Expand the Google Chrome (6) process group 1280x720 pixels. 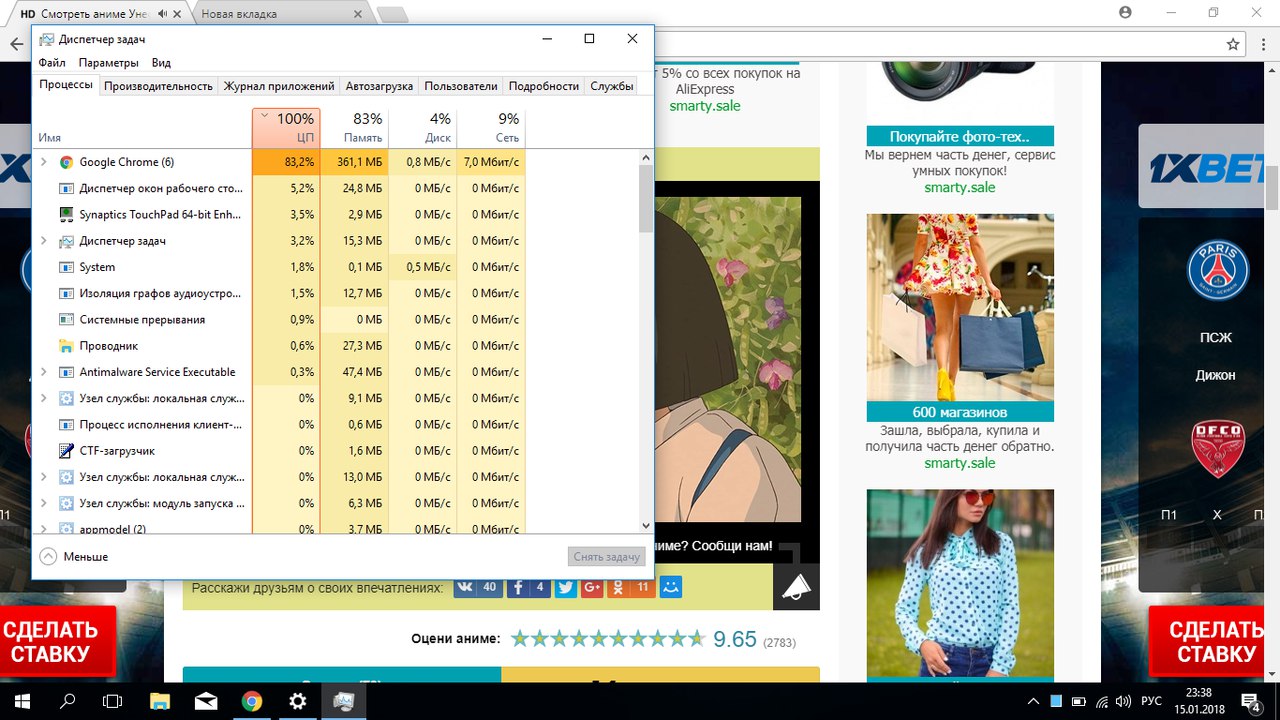coord(43,162)
